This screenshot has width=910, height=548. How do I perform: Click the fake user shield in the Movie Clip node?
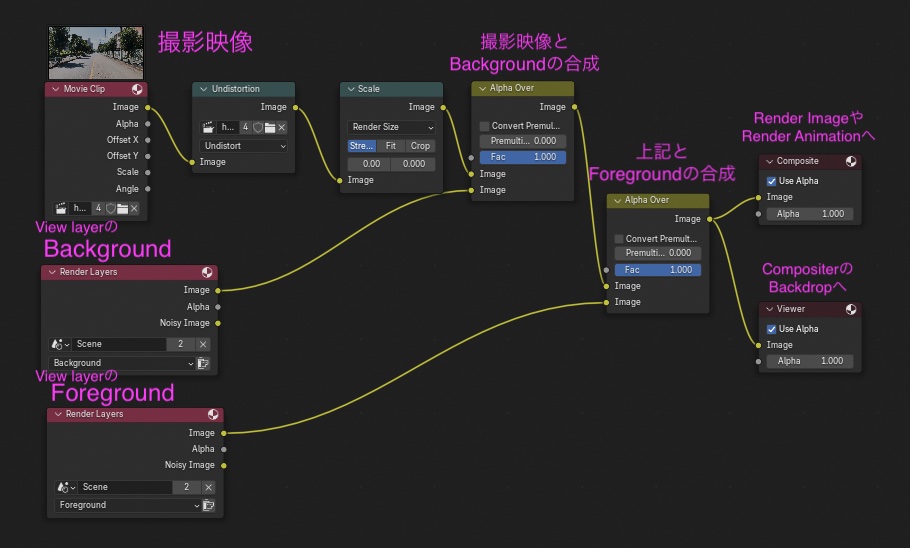(111, 208)
